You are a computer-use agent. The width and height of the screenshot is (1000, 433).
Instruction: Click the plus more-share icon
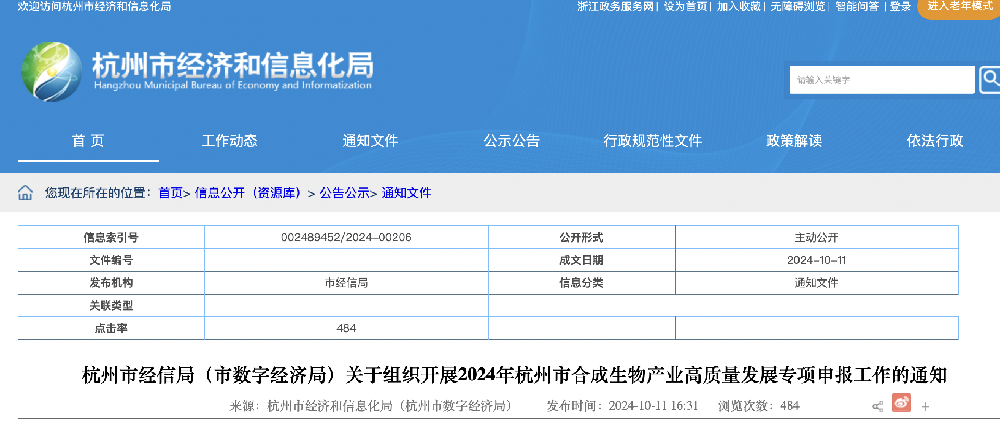click(925, 406)
